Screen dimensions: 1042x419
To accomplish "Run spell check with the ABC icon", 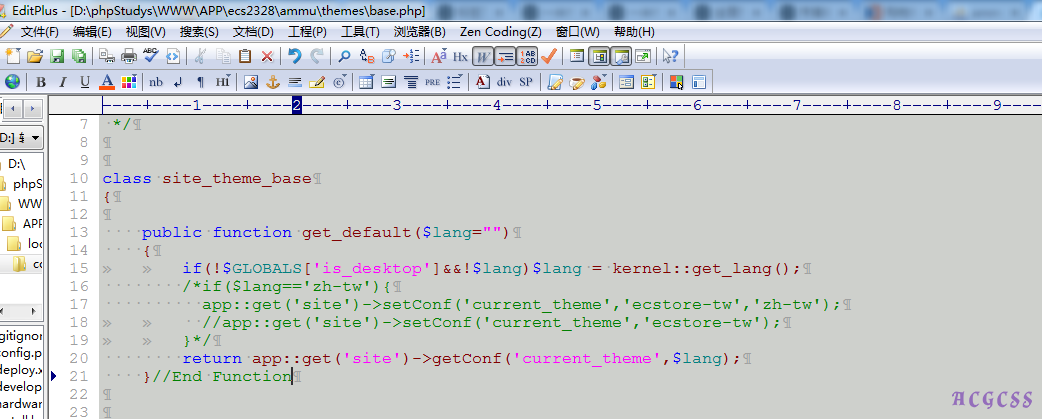I will [151, 56].
